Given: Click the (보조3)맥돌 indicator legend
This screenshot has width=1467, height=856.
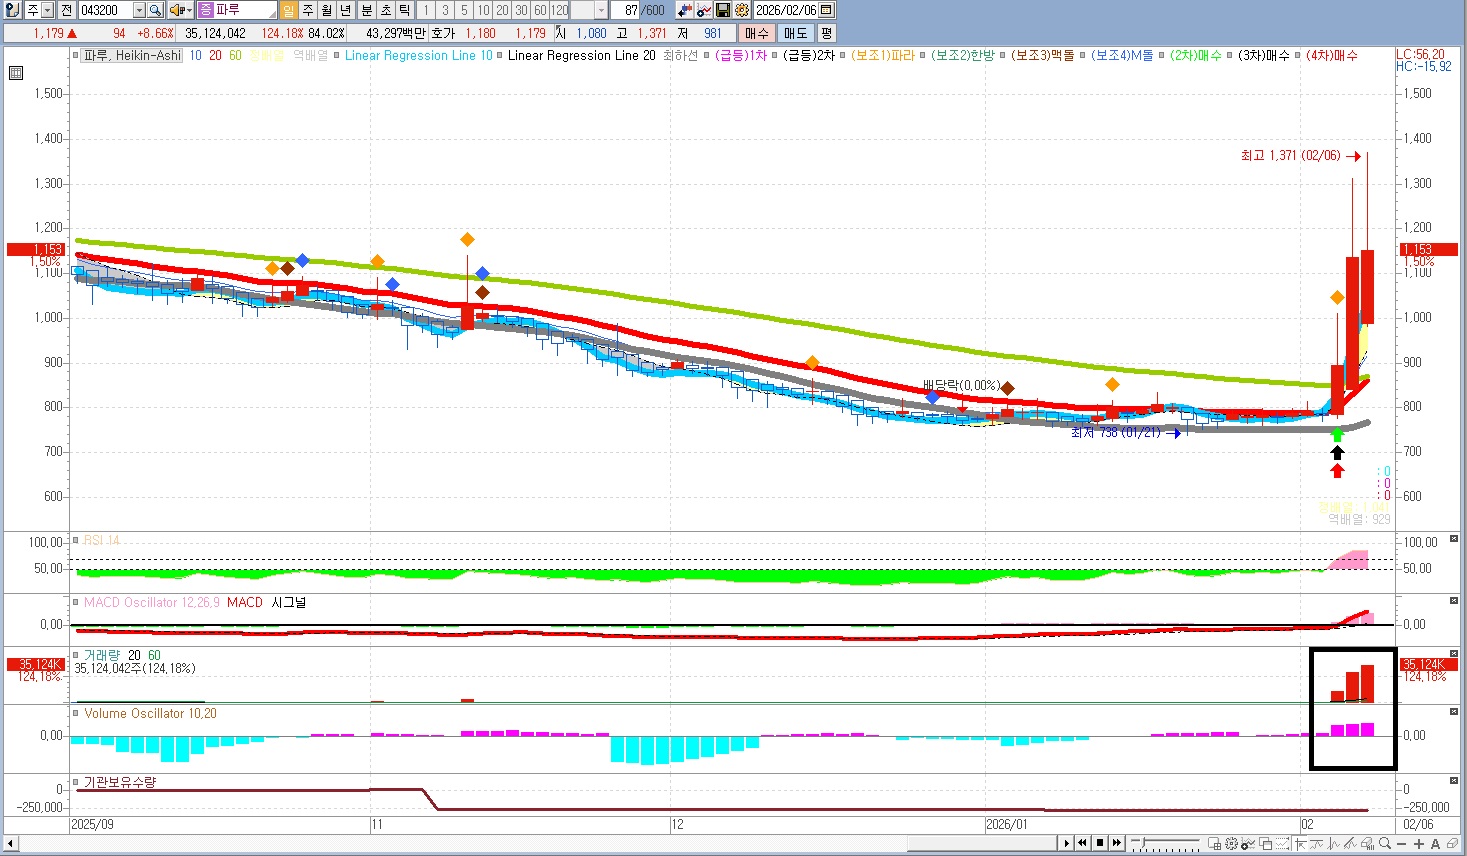Looking at the screenshot, I should pos(1042,56).
